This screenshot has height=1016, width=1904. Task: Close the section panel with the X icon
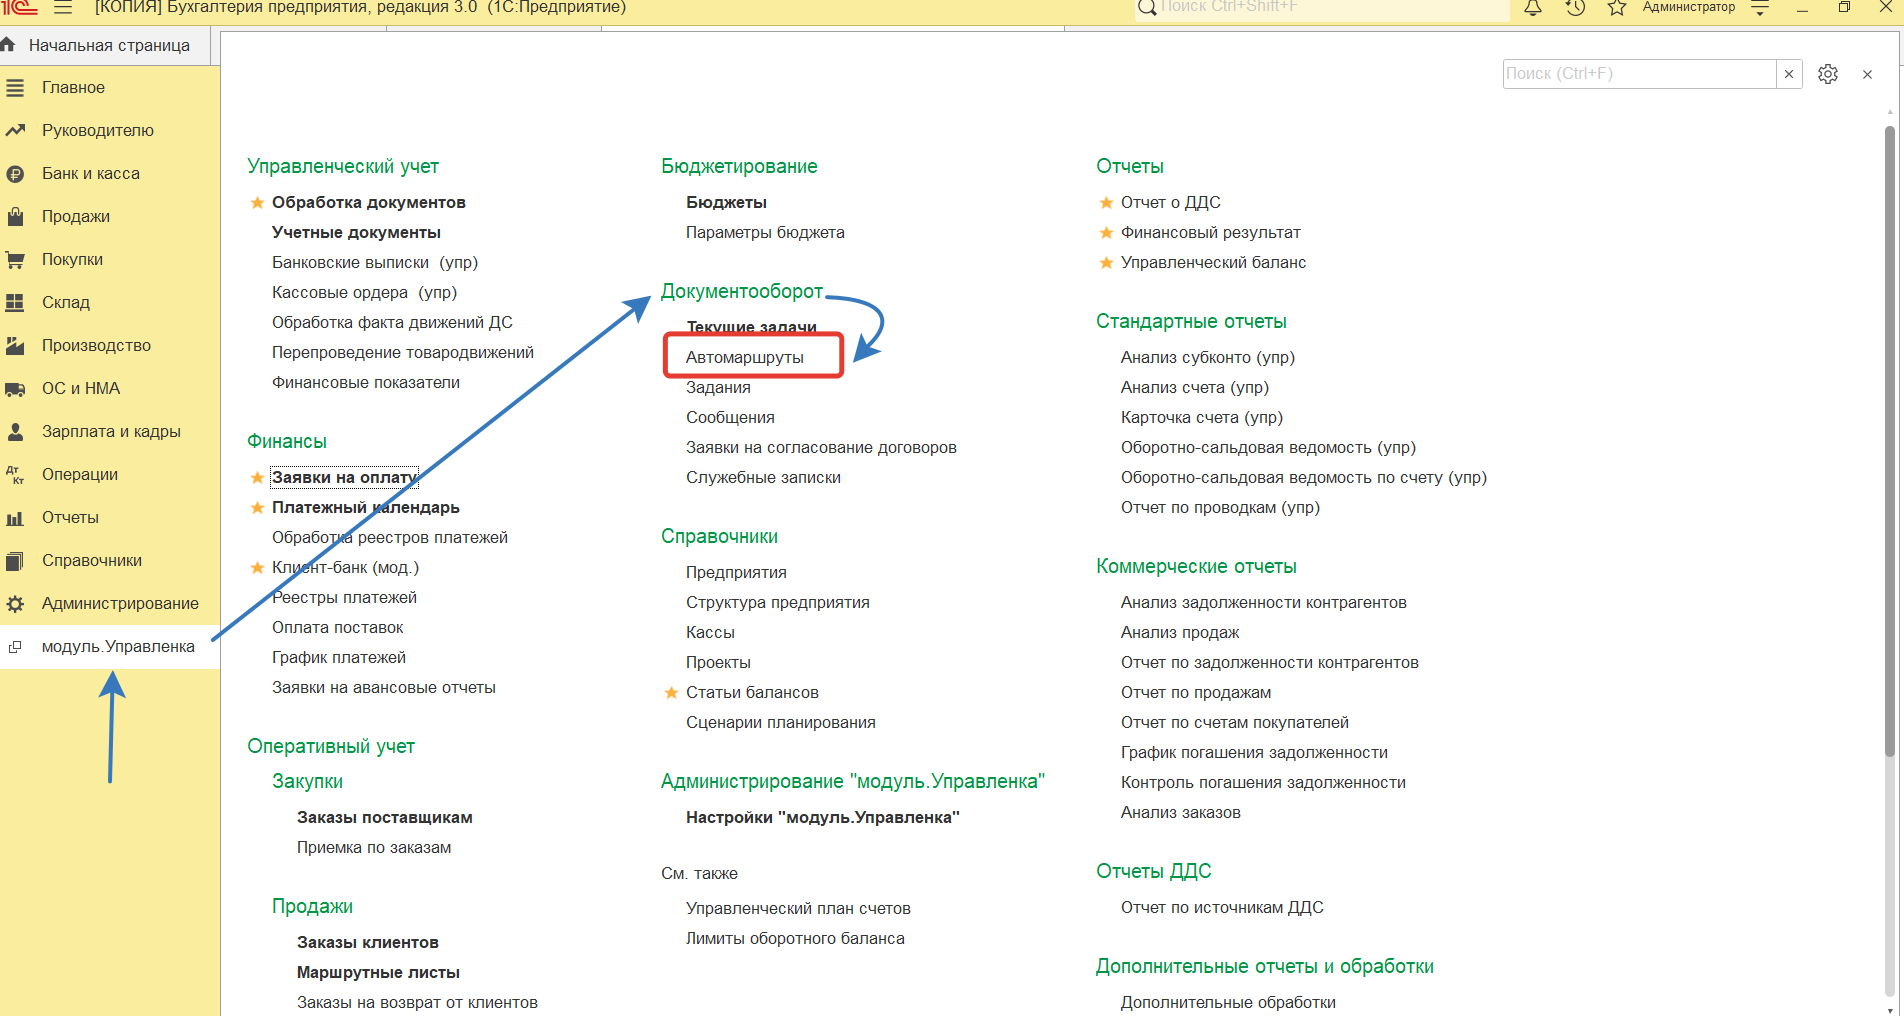[1867, 74]
